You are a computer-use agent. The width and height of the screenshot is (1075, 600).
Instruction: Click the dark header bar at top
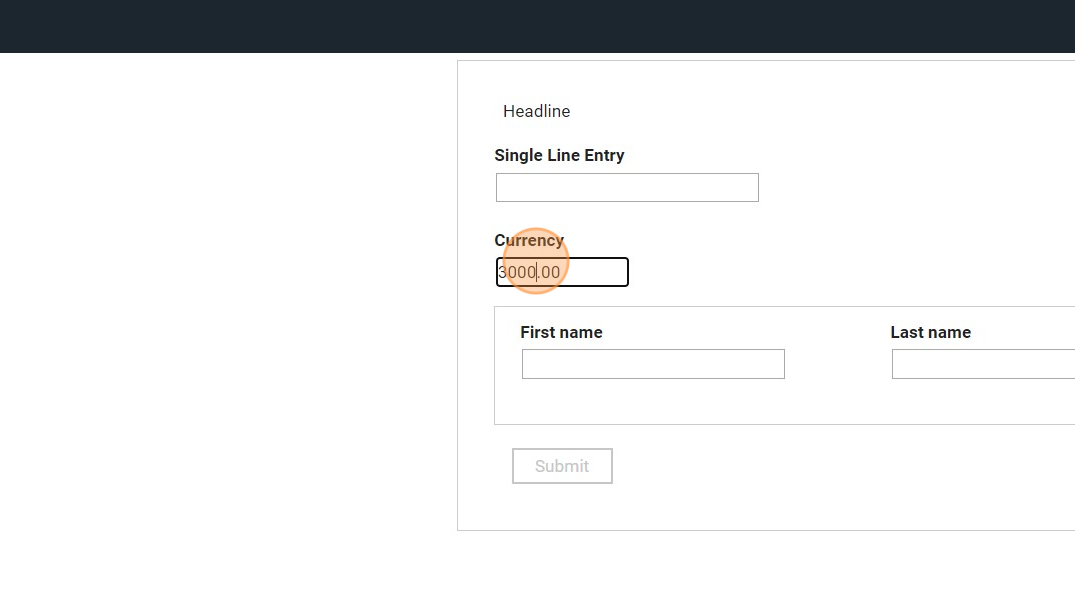click(537, 26)
